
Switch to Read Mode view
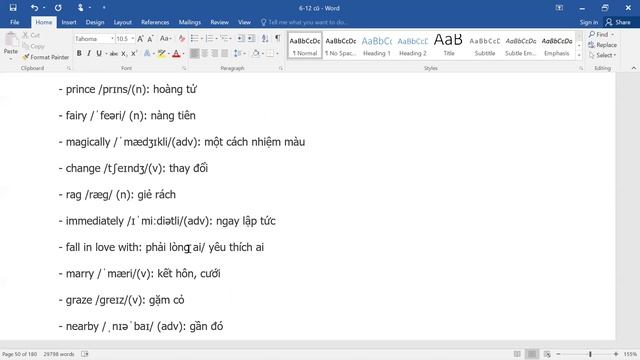tap(517, 354)
